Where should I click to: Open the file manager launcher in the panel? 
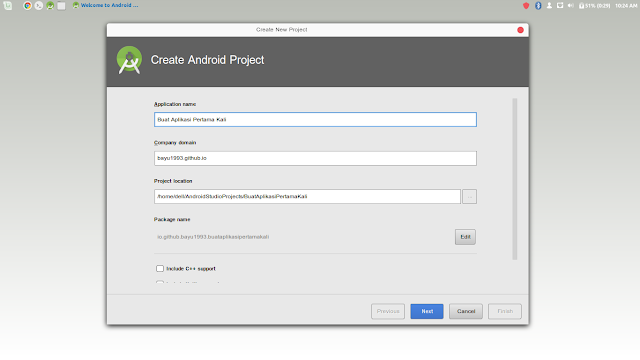(62, 6)
